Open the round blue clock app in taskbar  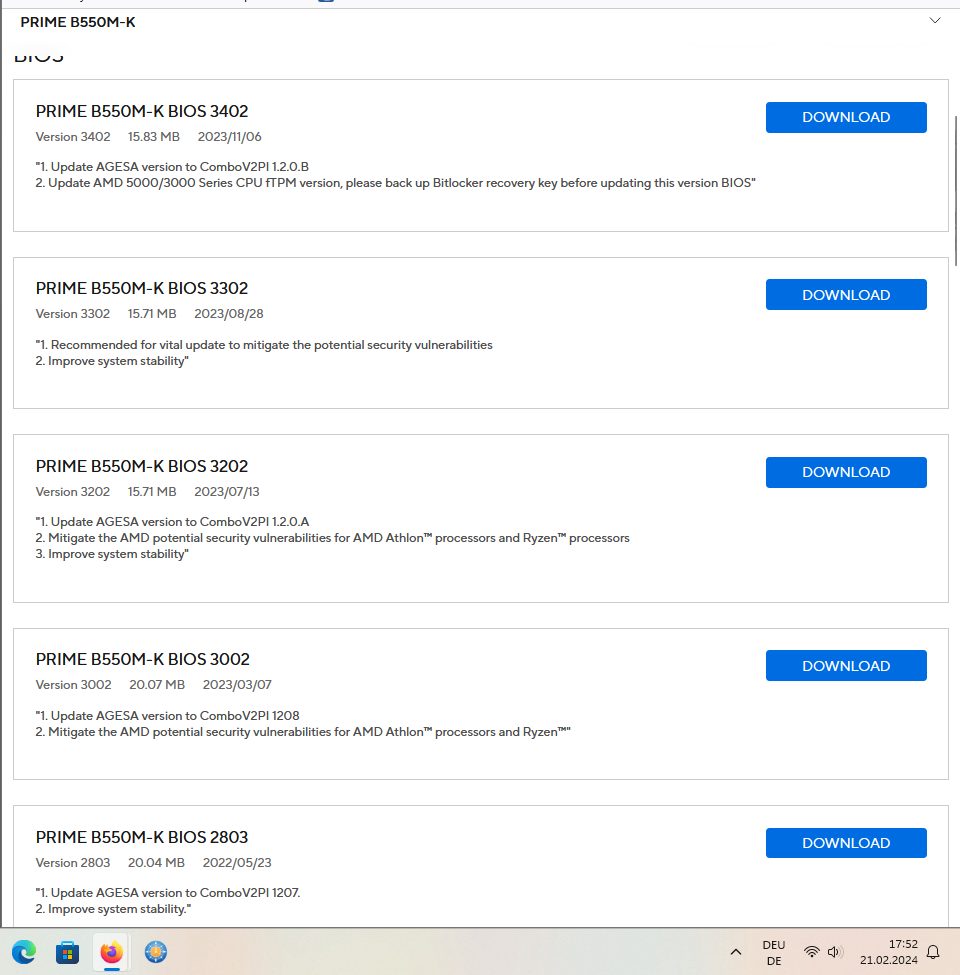(x=155, y=952)
